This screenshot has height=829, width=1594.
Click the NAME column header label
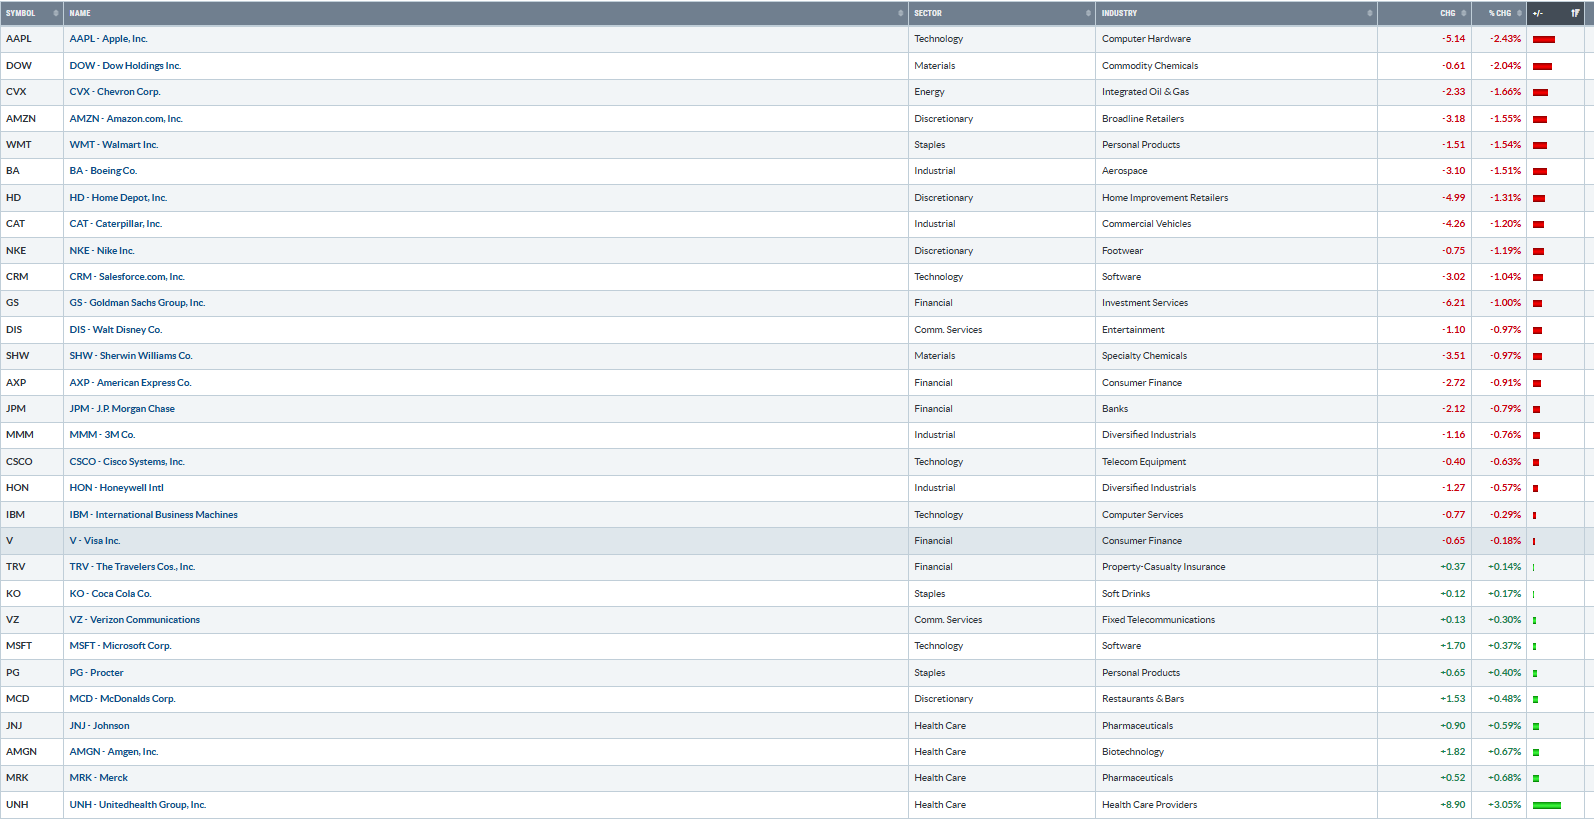click(80, 13)
